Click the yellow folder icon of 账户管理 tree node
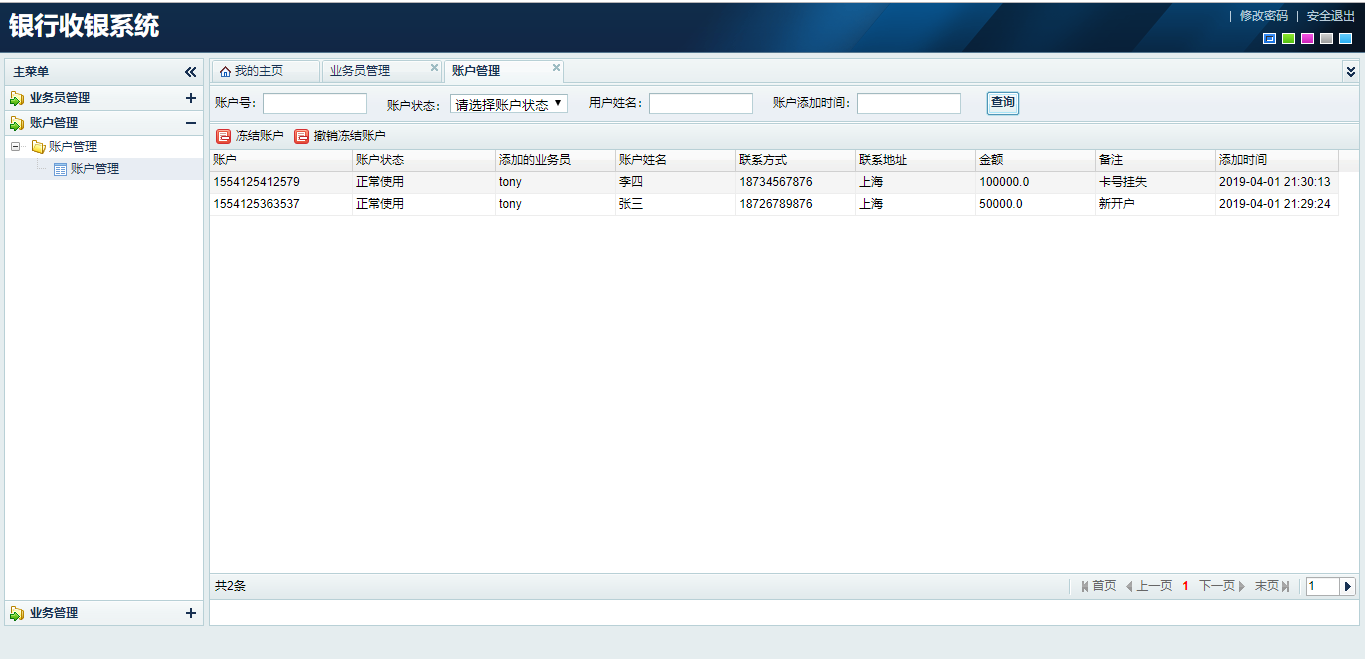The image size is (1365, 659). point(38,147)
